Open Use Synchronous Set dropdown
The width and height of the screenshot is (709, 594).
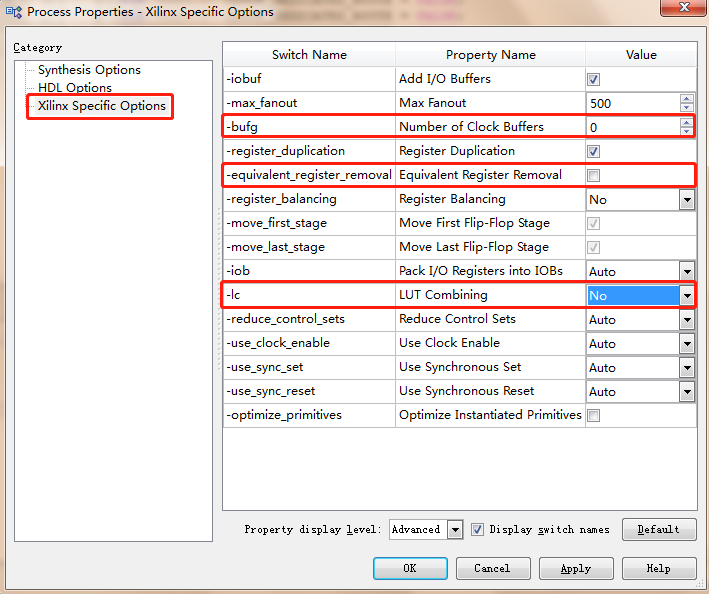click(x=687, y=368)
